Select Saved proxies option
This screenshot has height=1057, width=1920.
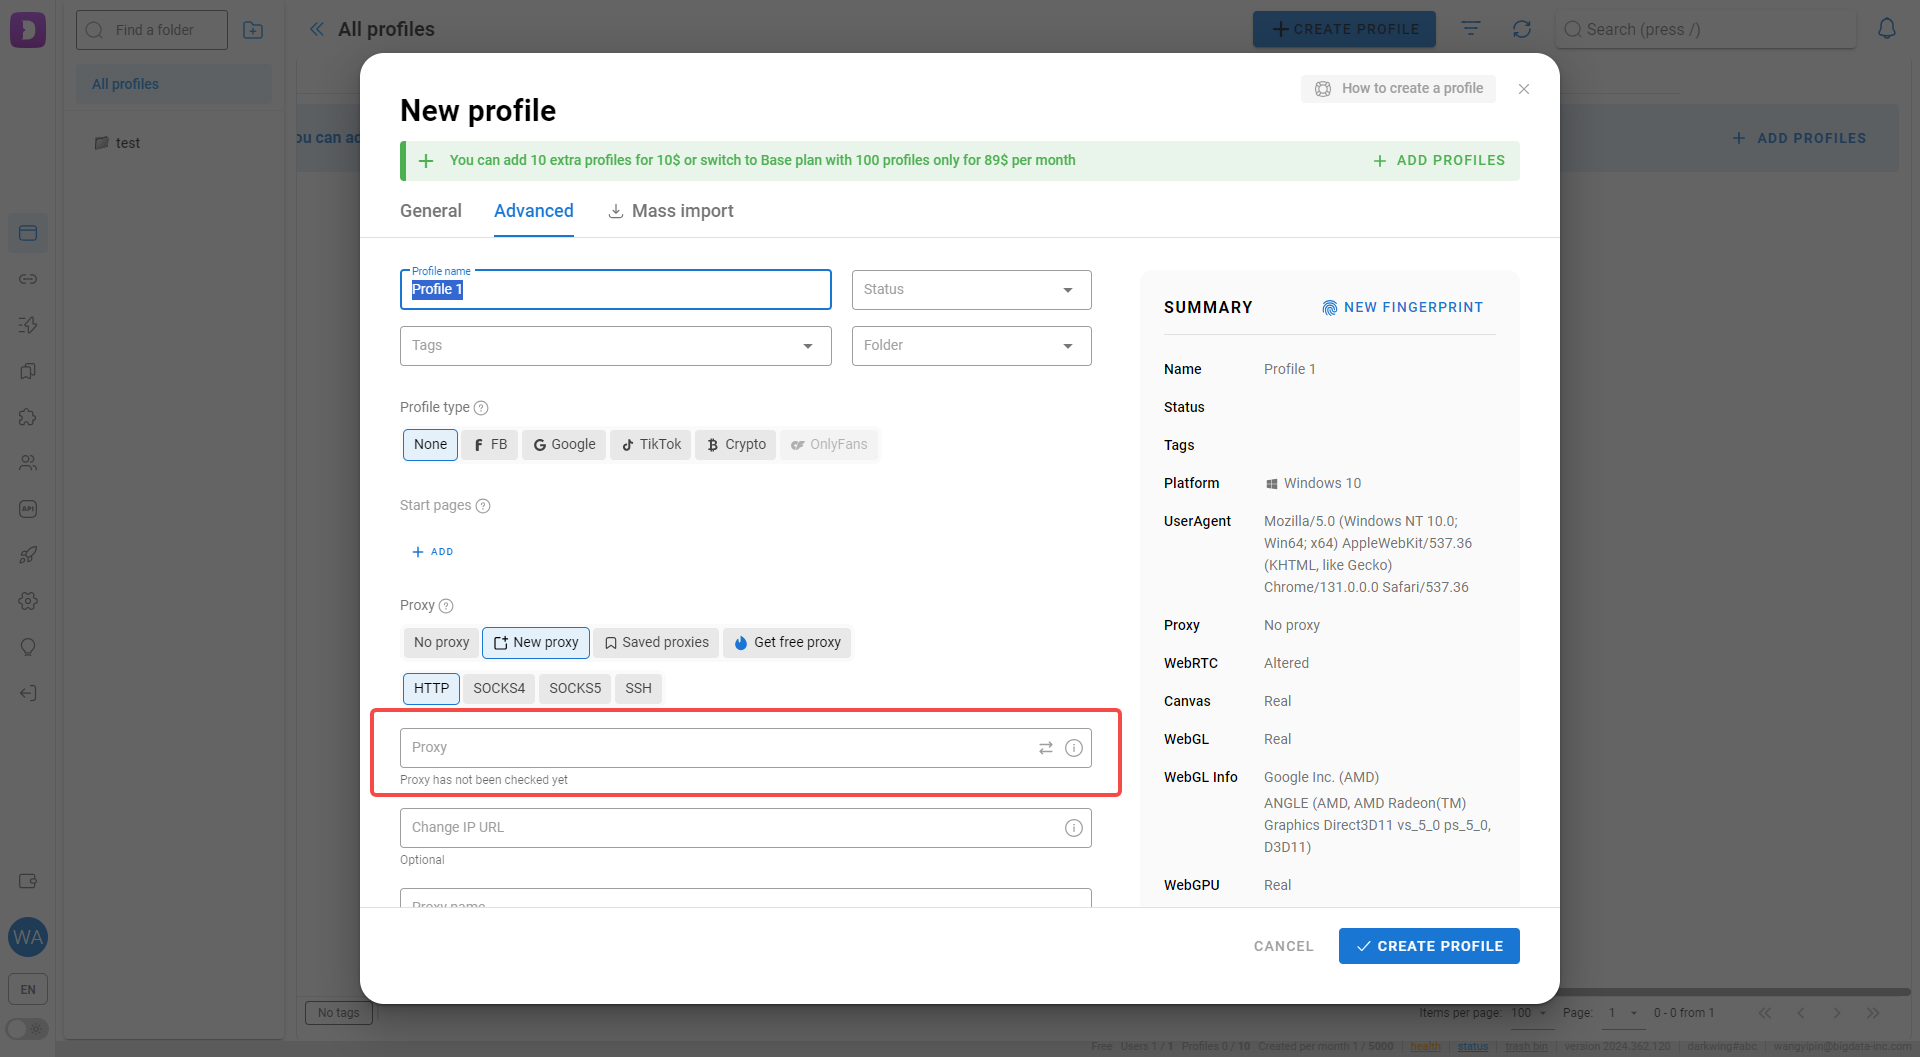[656, 643]
